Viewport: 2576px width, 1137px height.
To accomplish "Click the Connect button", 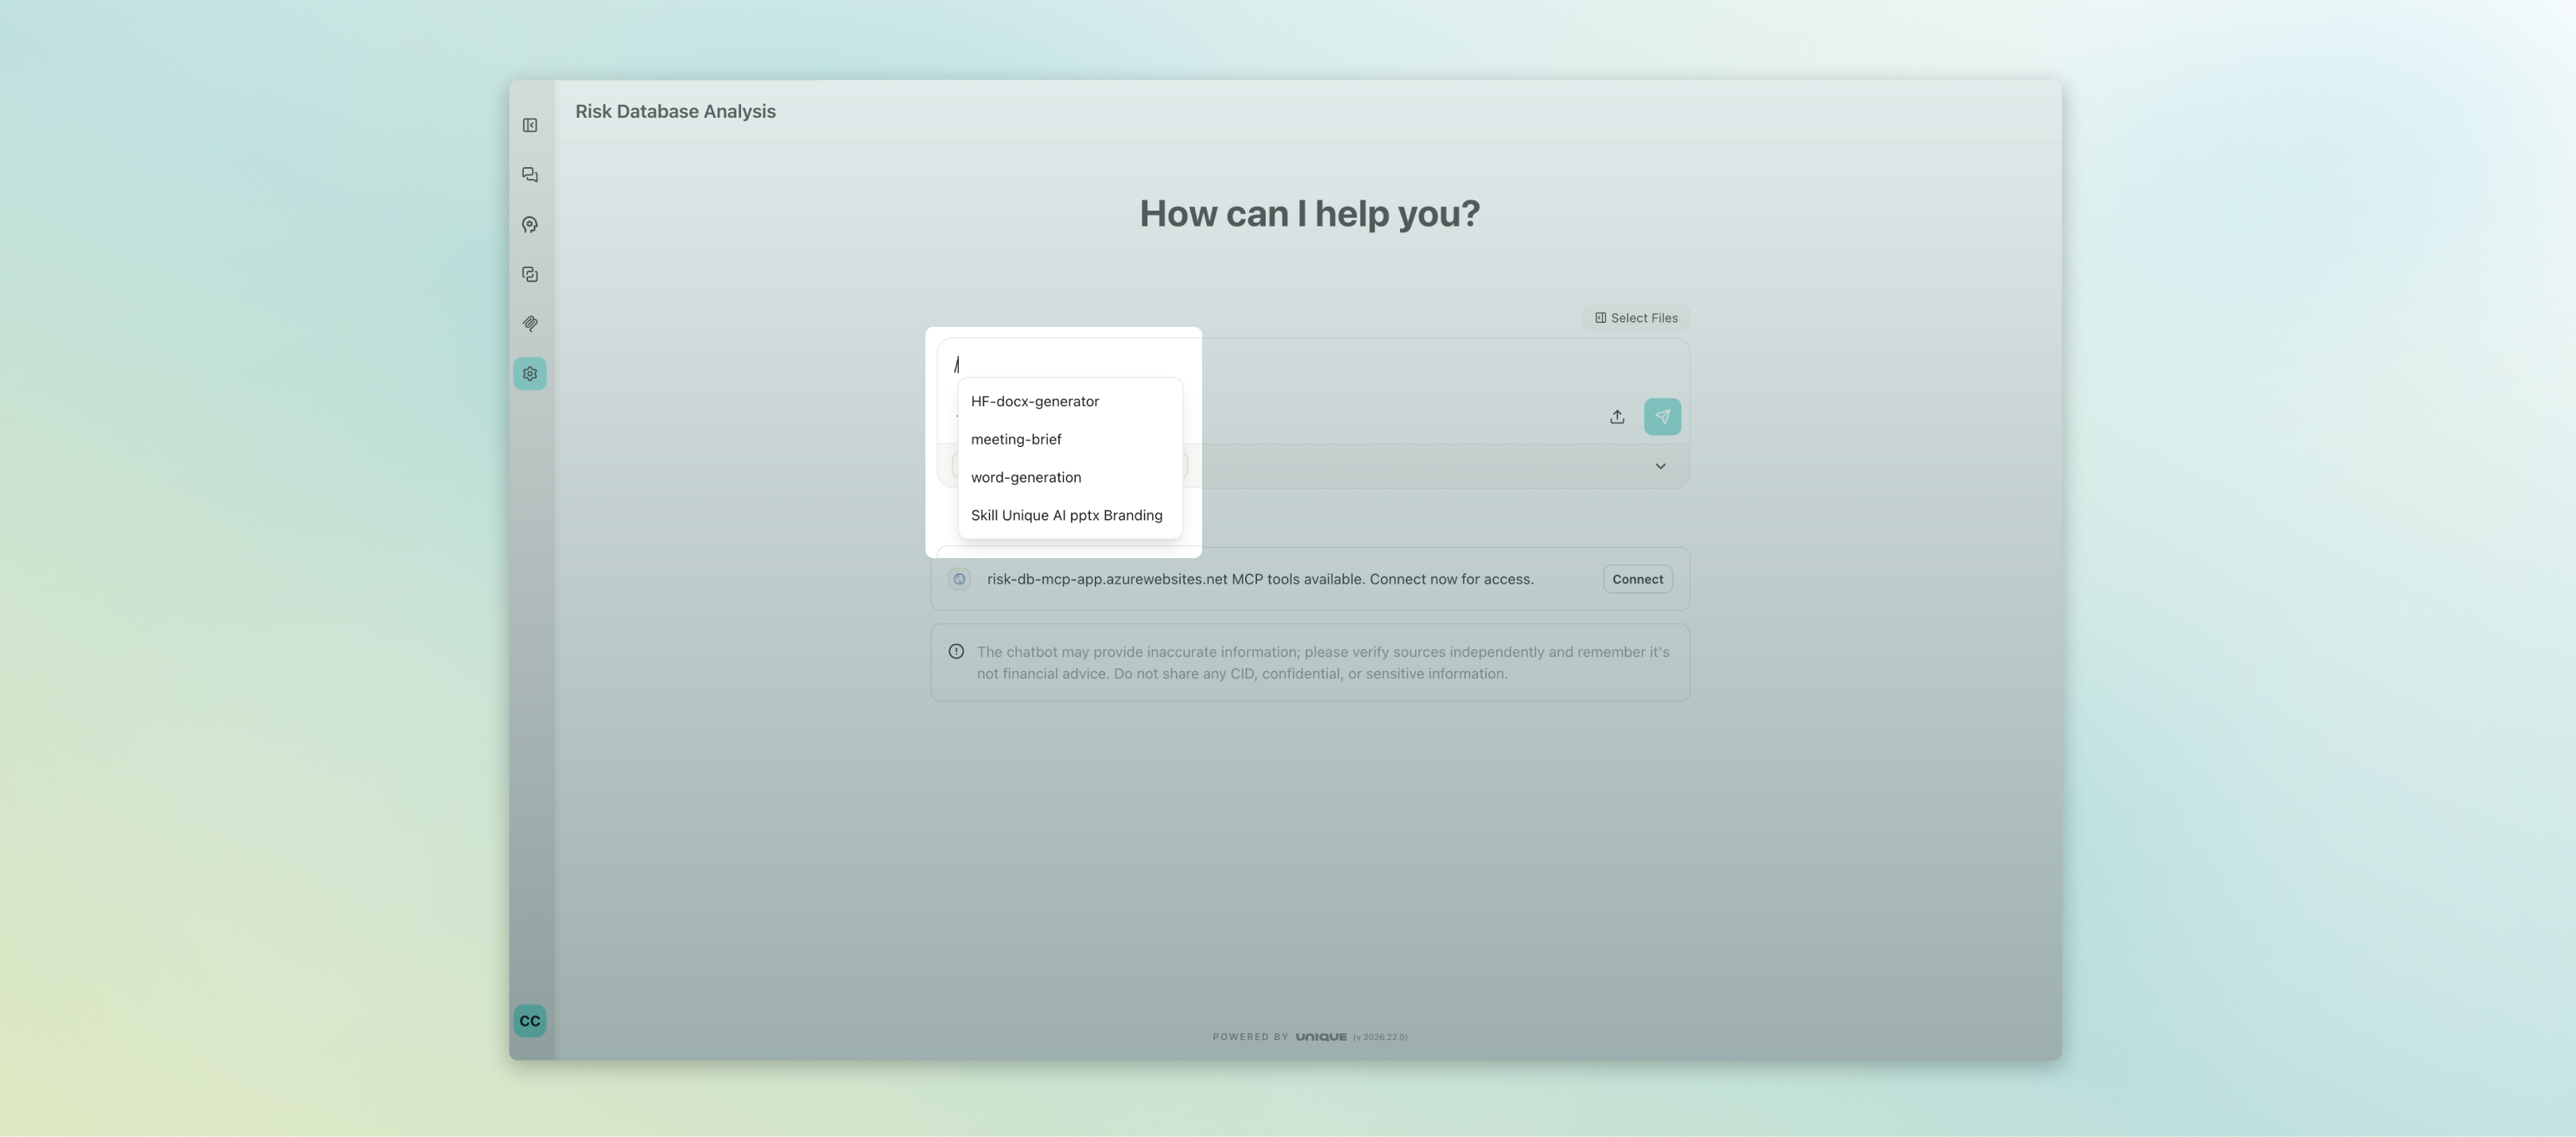I will (x=1637, y=579).
